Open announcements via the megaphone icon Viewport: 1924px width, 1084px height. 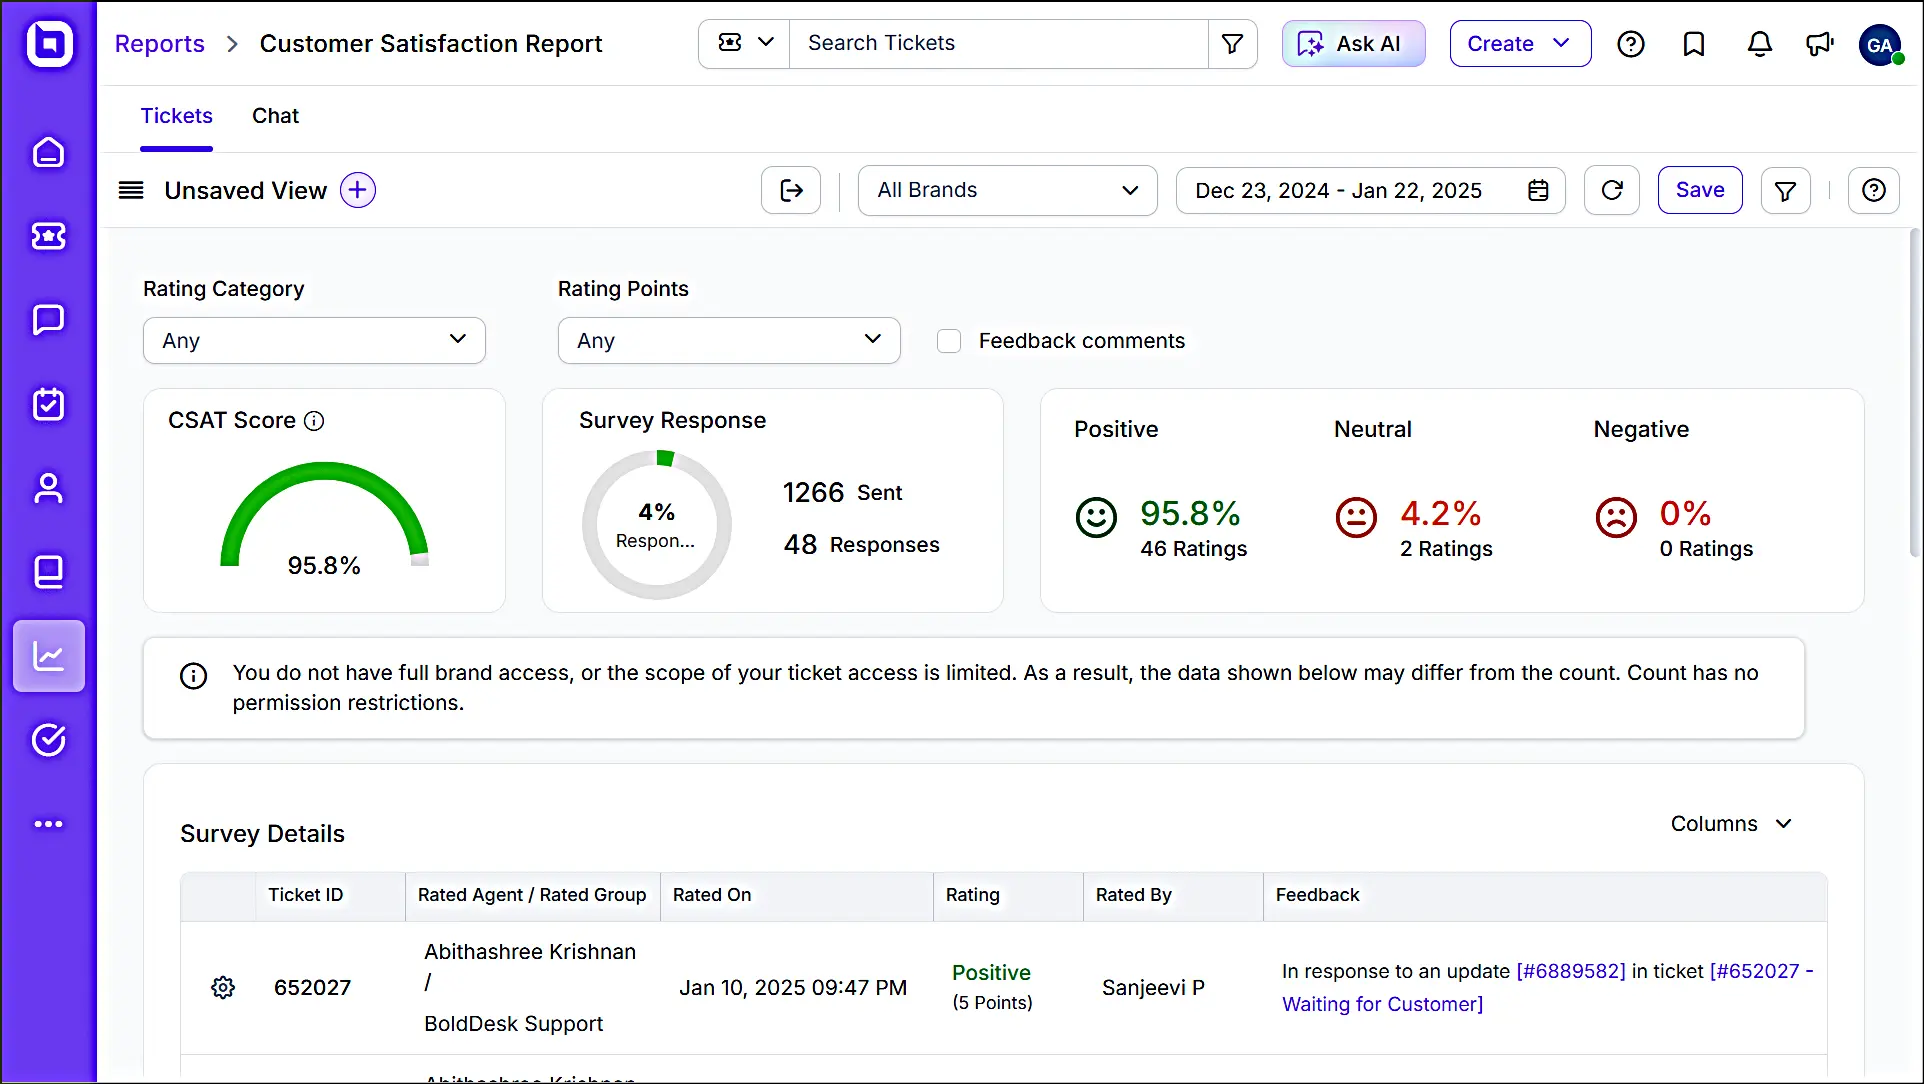click(1820, 44)
